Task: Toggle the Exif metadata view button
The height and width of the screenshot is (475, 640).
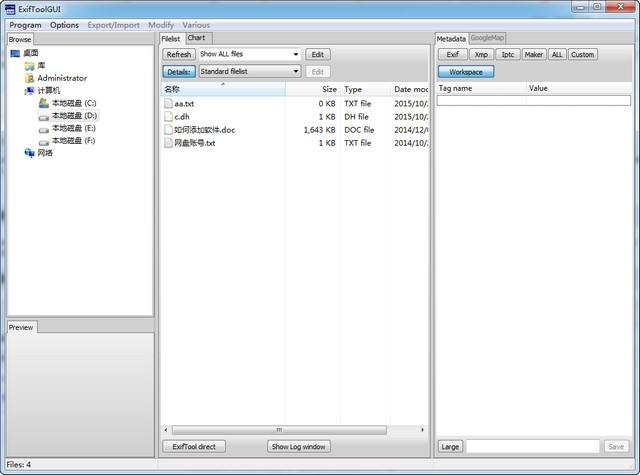Action: [452, 54]
